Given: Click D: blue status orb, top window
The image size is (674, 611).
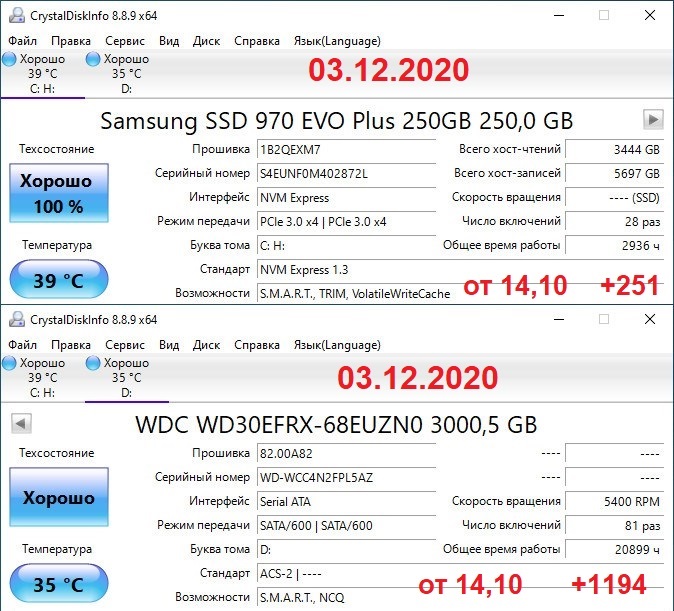Looking at the screenshot, I should point(93,59).
